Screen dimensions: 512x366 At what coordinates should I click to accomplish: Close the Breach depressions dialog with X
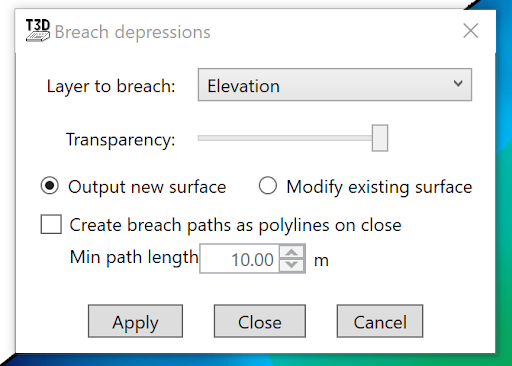pyautogui.click(x=471, y=31)
